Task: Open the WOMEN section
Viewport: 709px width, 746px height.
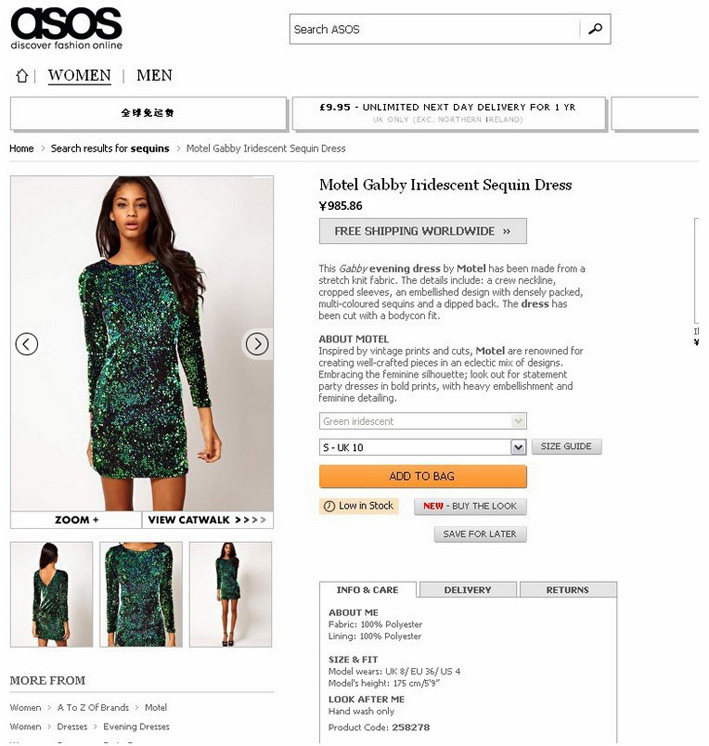Action: (79, 76)
